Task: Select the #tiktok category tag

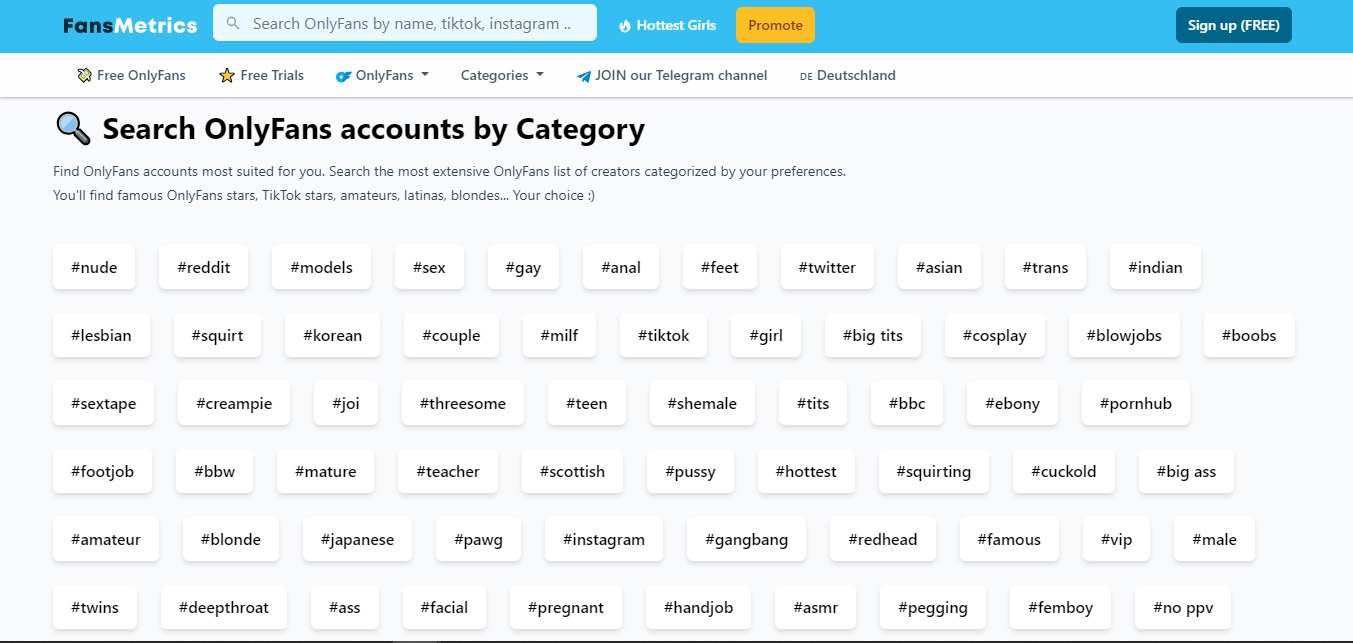Action: click(663, 335)
